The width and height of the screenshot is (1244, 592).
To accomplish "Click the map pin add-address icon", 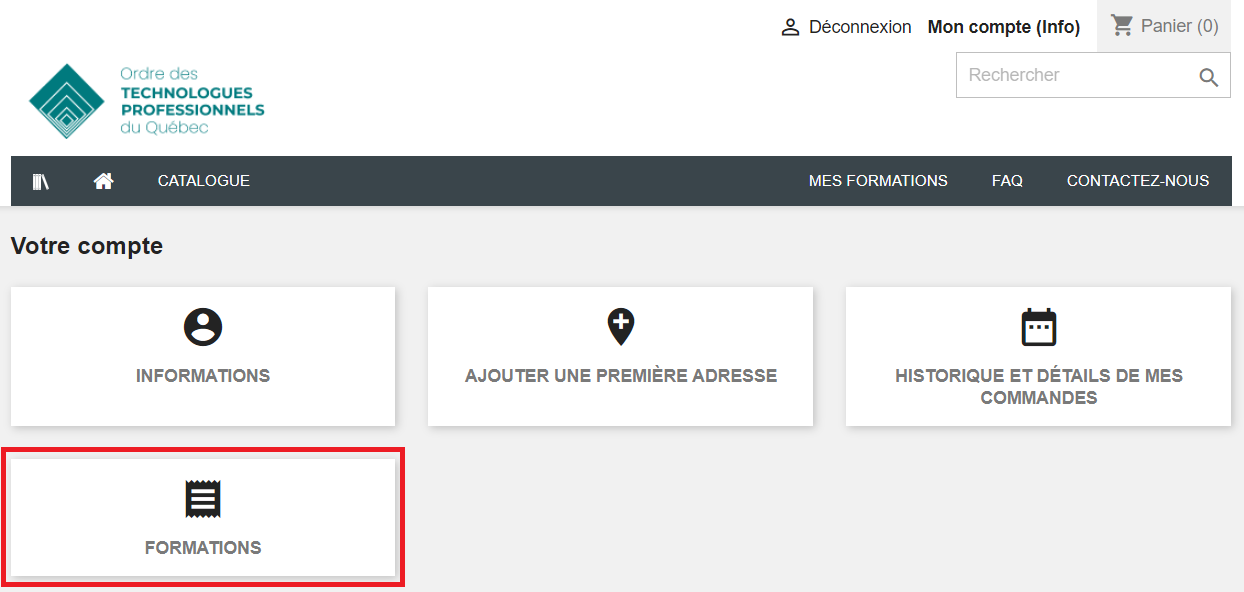I will click(x=621, y=327).
